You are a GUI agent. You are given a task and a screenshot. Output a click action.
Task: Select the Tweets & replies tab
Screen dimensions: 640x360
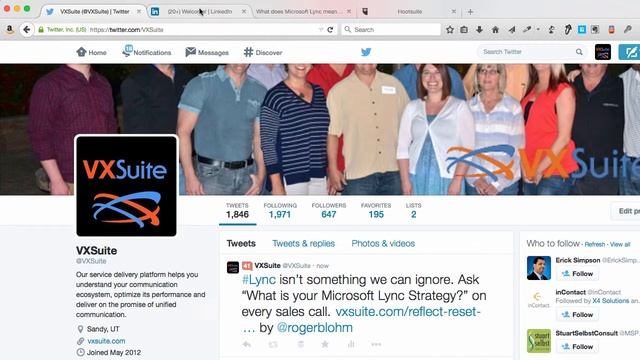pos(303,243)
